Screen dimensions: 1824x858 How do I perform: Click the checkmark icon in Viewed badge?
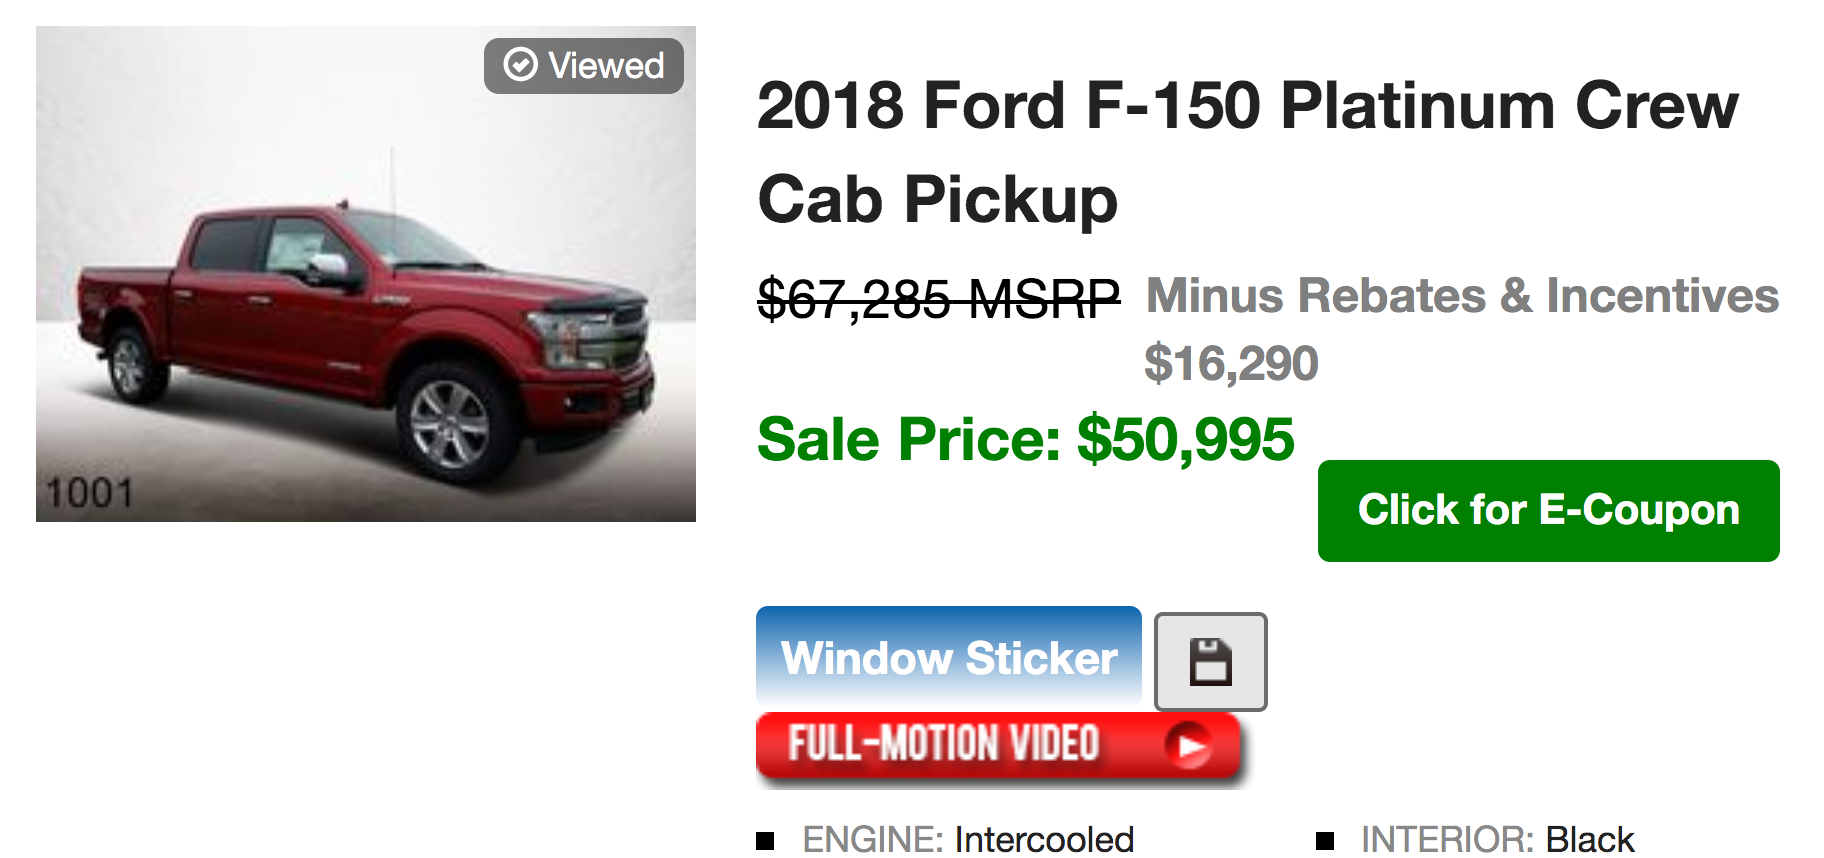point(520,65)
